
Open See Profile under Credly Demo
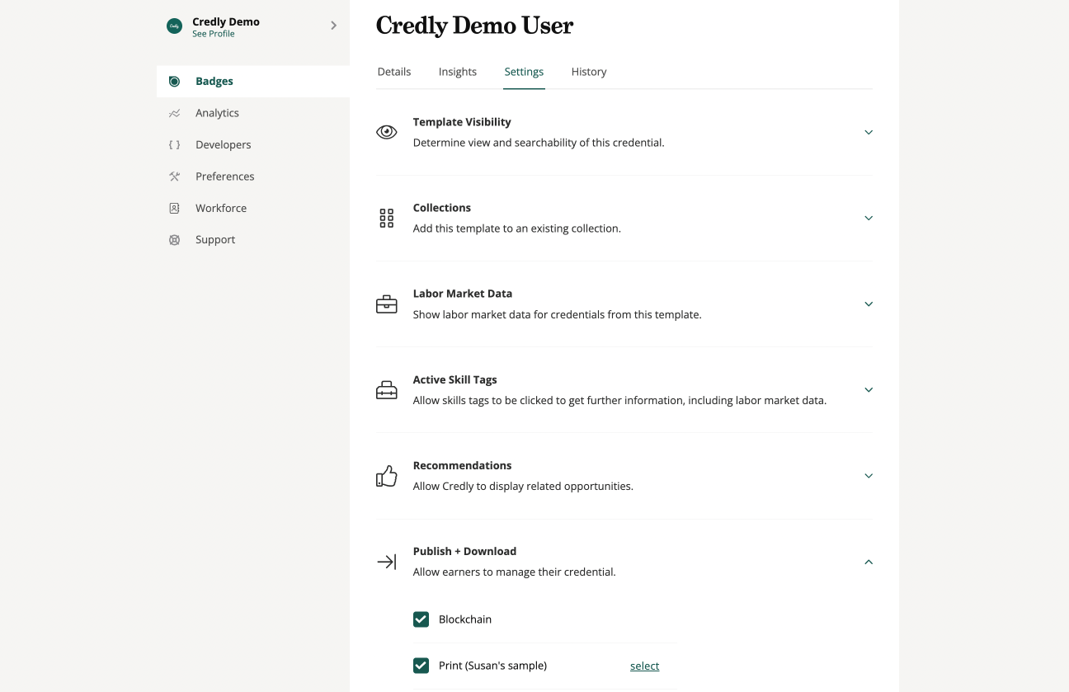[212, 33]
